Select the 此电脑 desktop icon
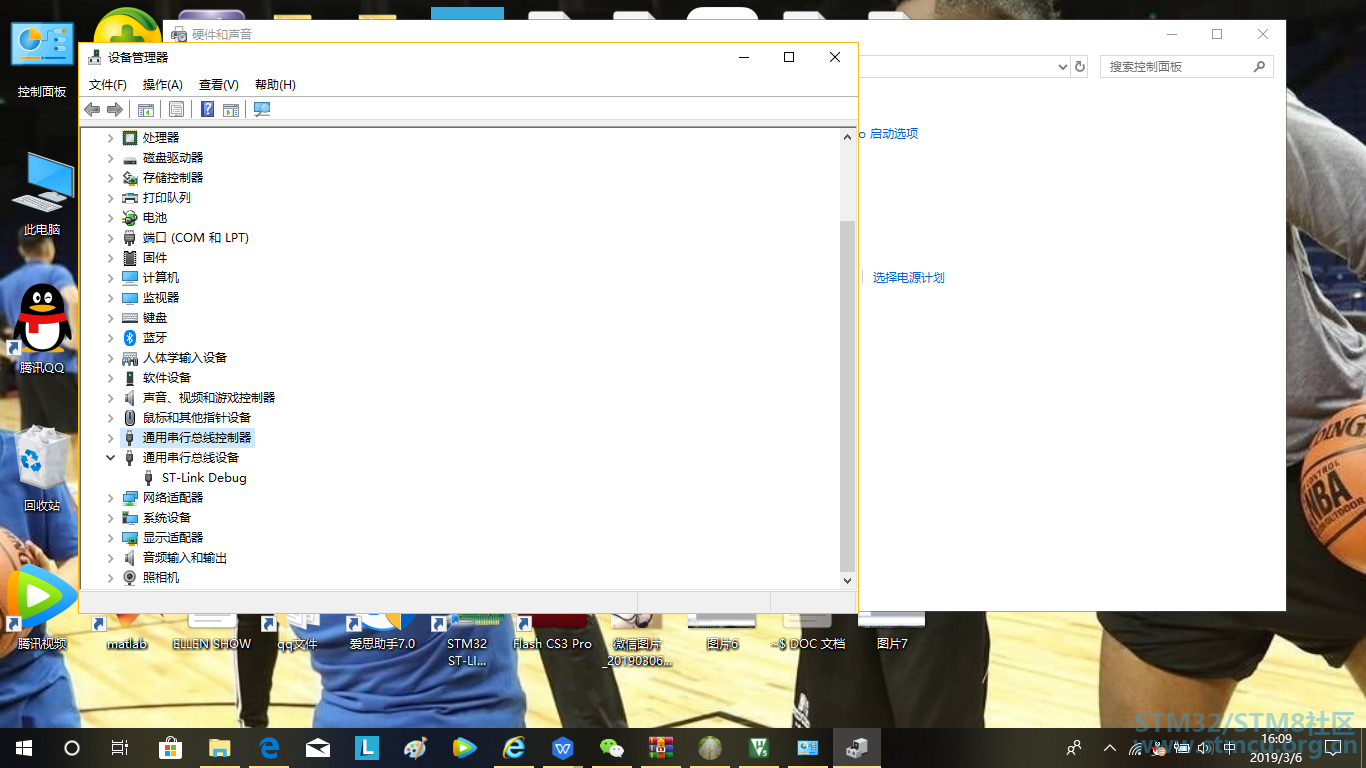Image resolution: width=1366 pixels, height=768 pixels. [42, 183]
